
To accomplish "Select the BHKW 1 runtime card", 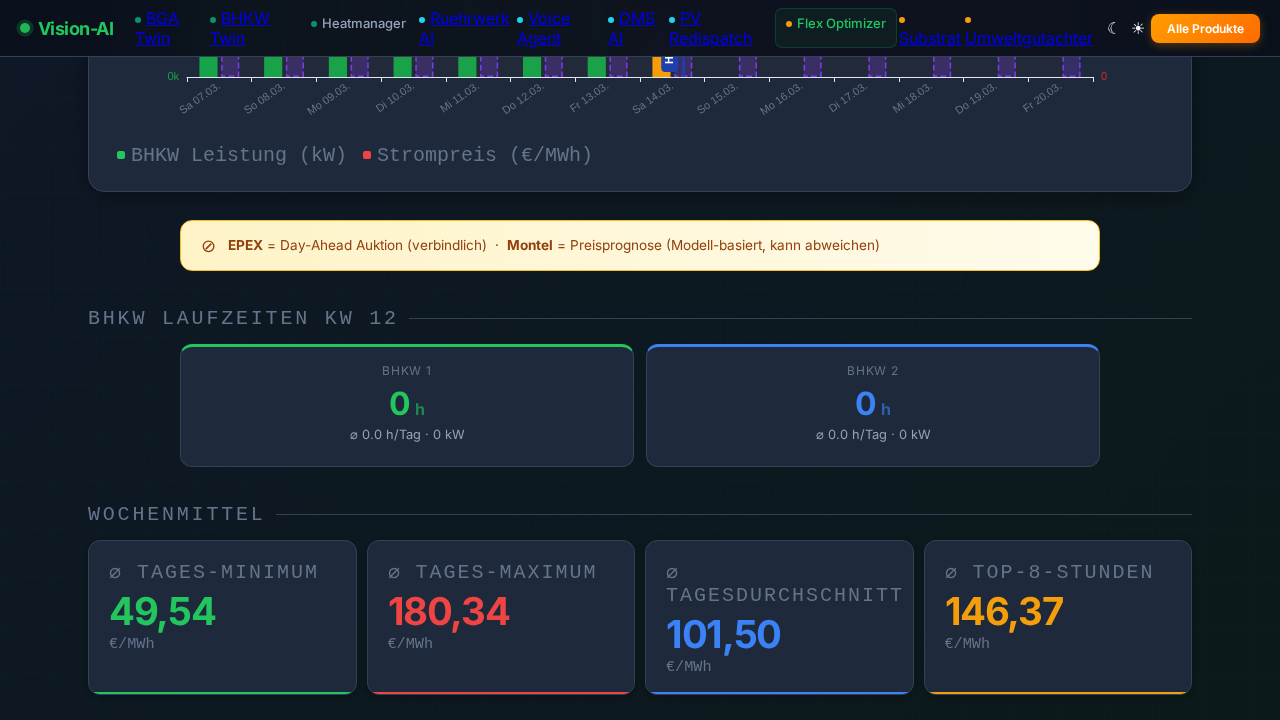I will tap(406, 405).
